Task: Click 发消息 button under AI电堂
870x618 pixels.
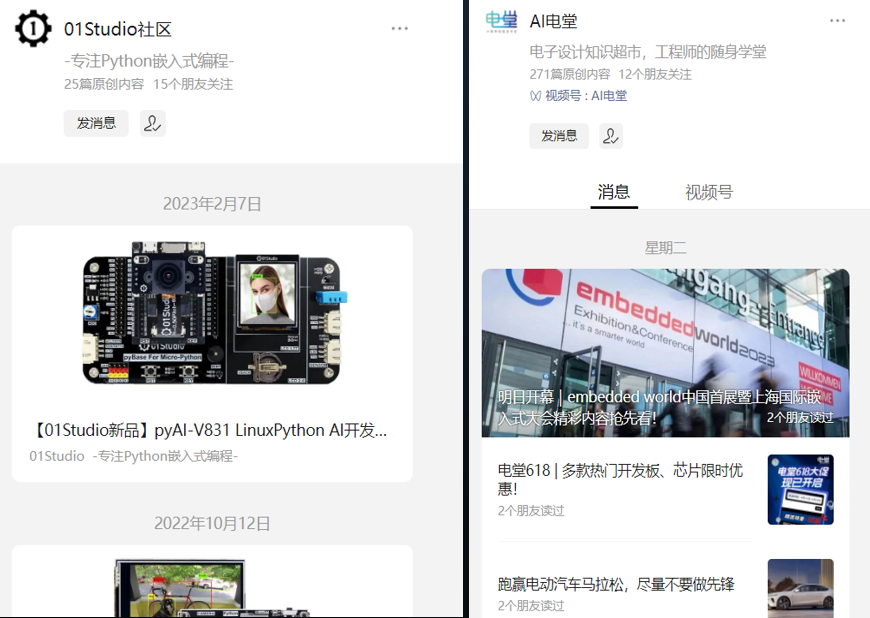Action: click(x=559, y=136)
